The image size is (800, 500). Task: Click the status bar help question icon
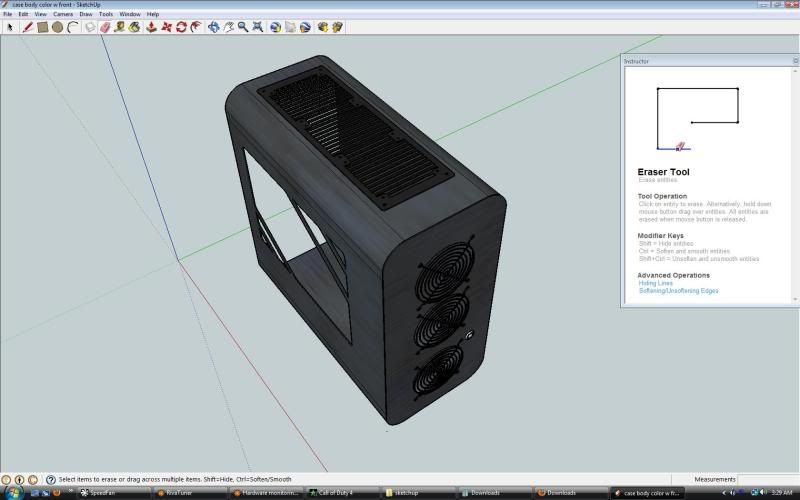point(51,480)
